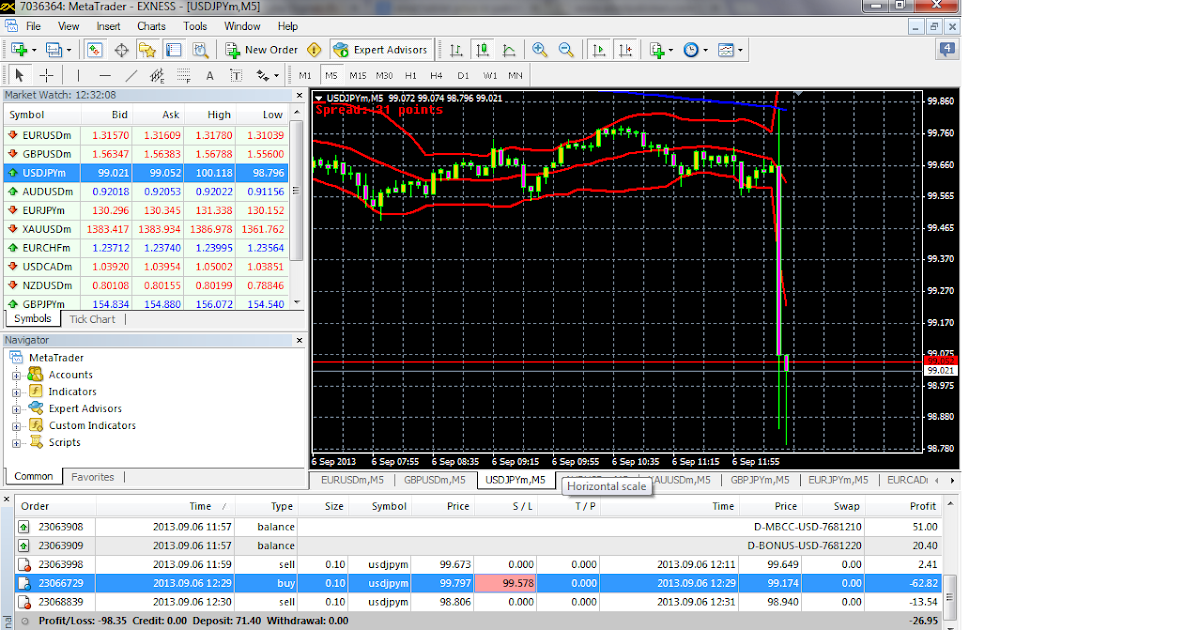The height and width of the screenshot is (630, 1200).
Task: Switch to the Tick Chart tab
Action: [91, 319]
